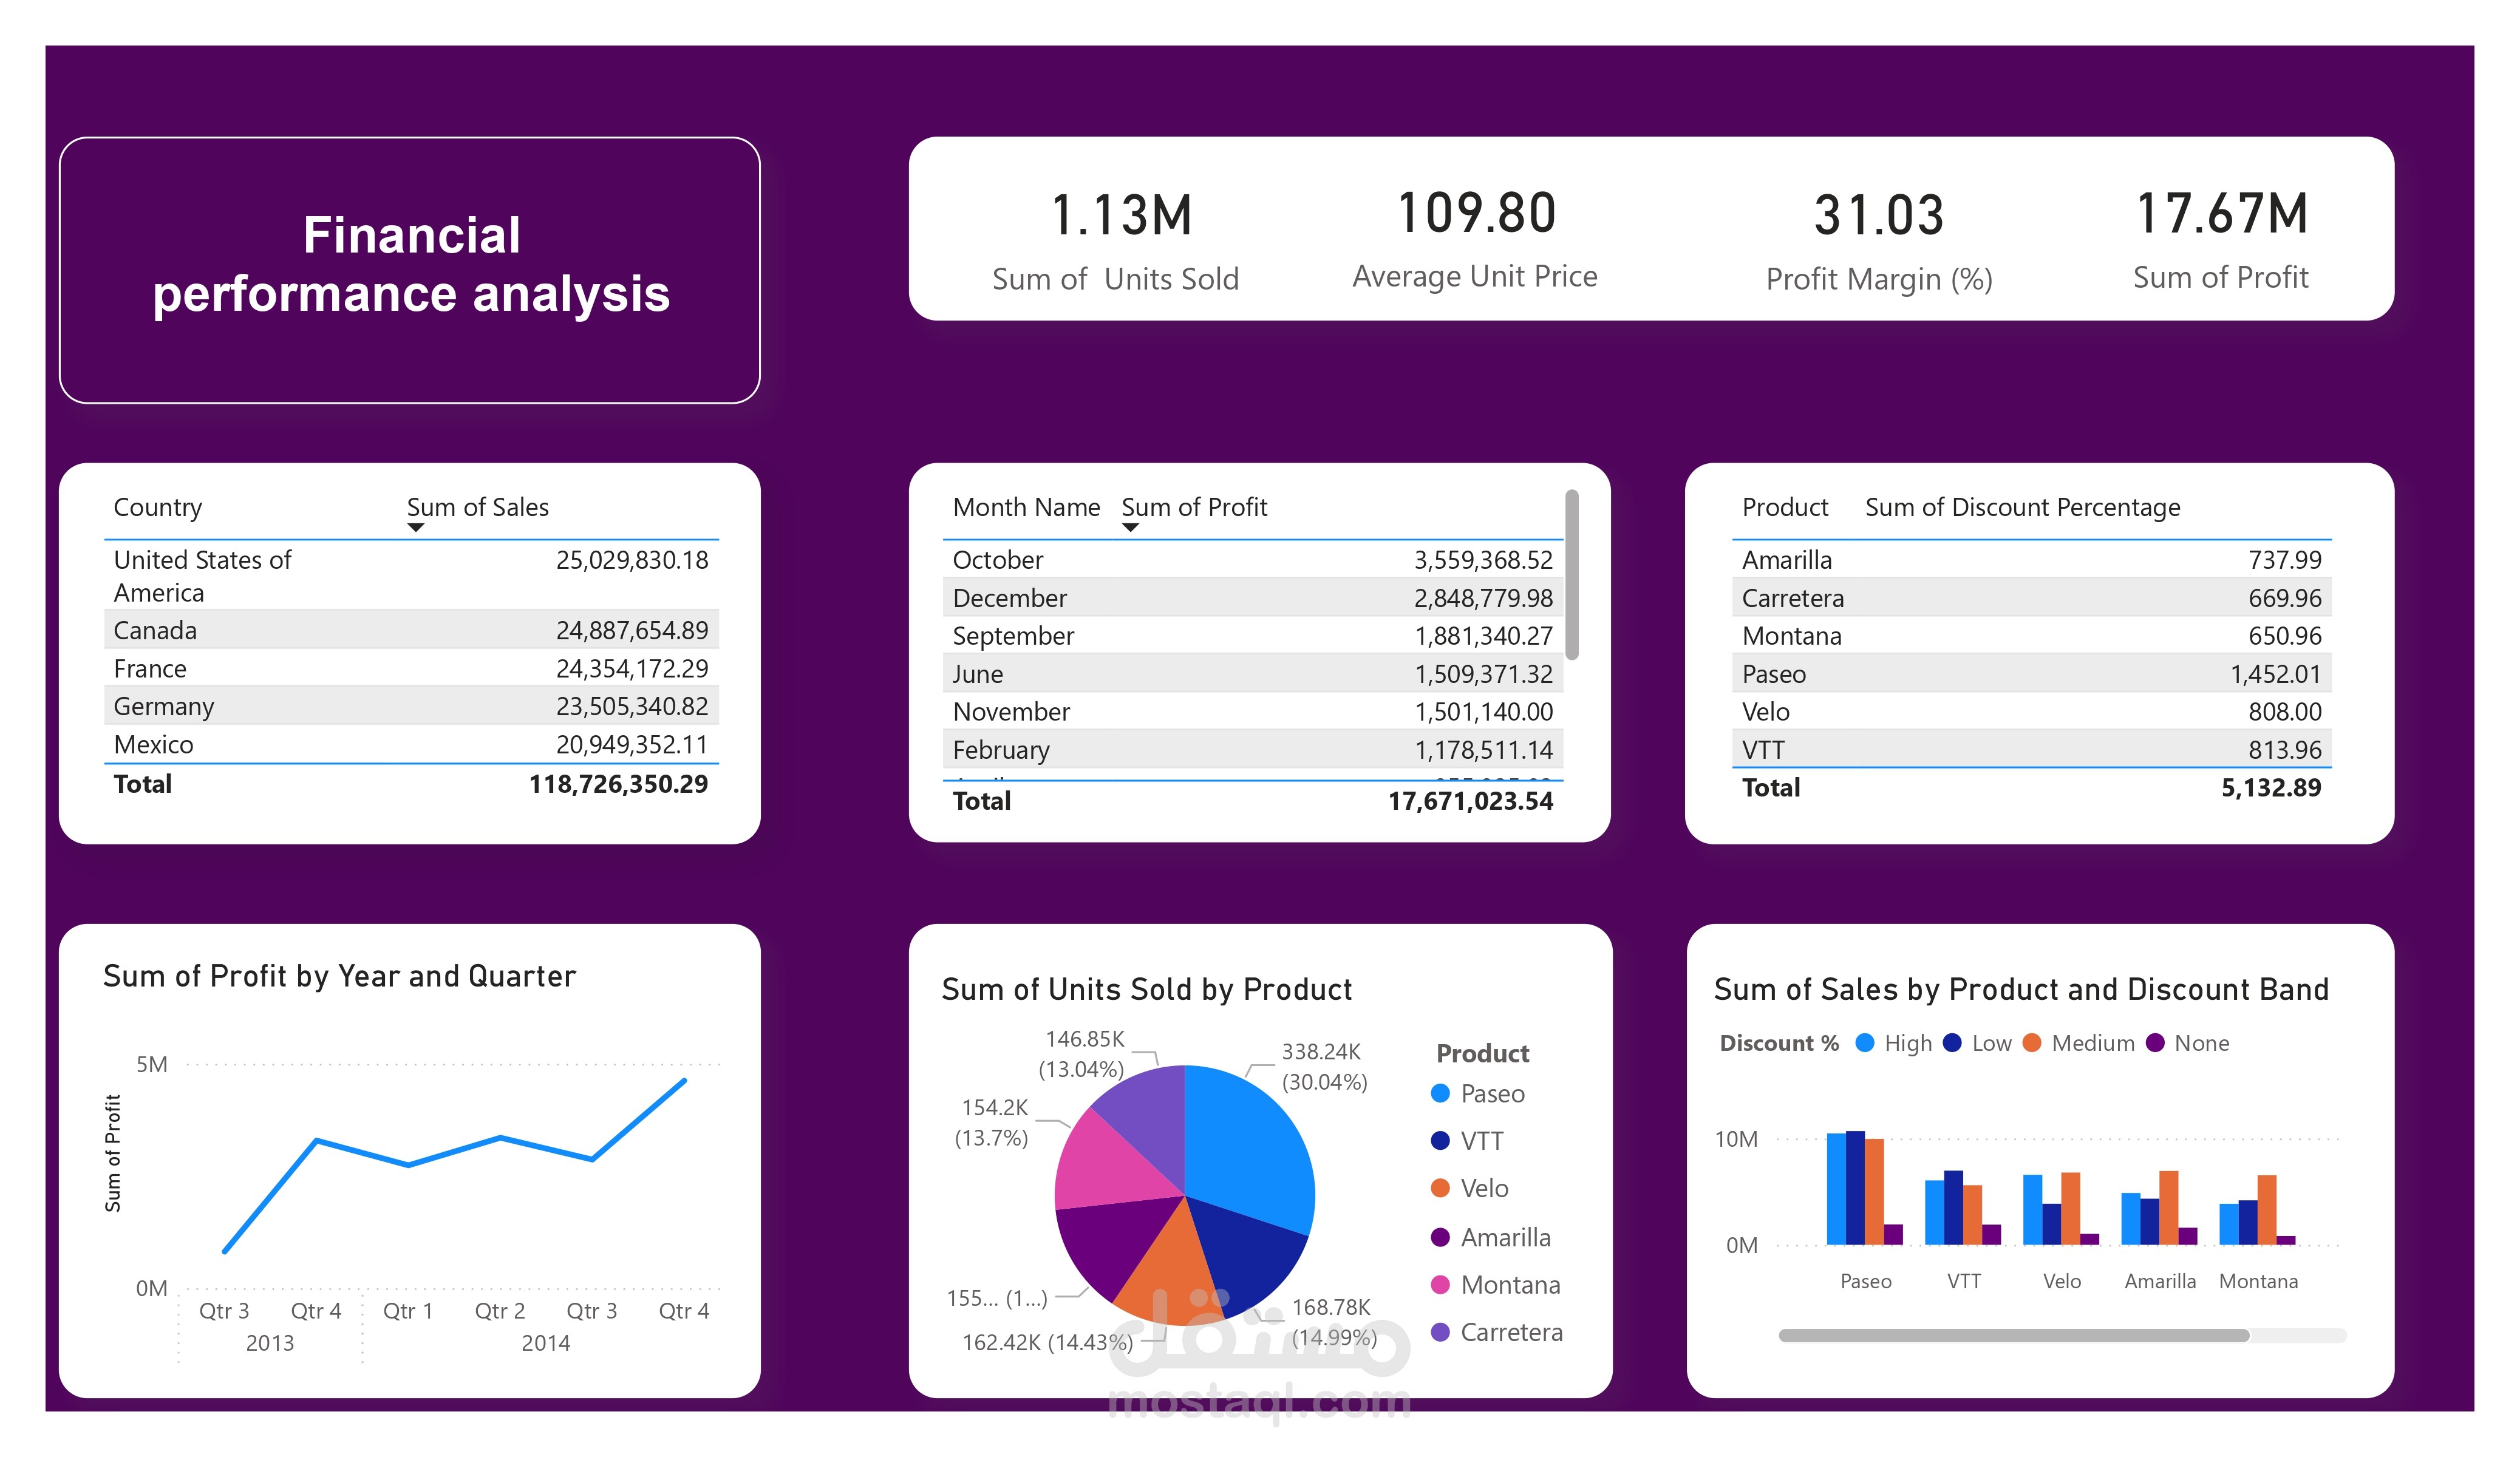Filter by High discount band legend

[x=1893, y=1043]
